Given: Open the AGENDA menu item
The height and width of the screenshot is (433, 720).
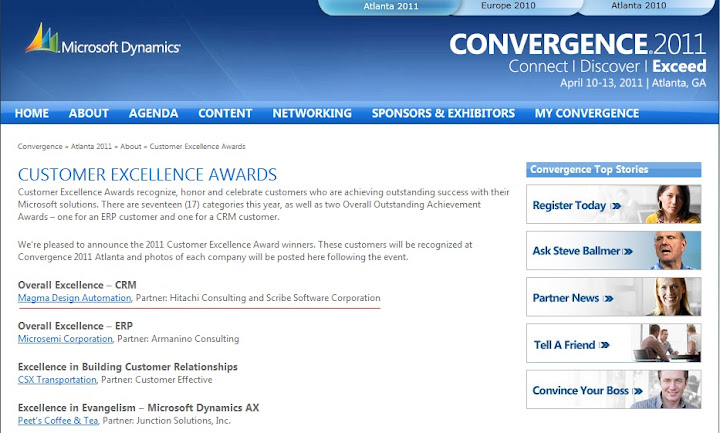Looking at the screenshot, I should tap(153, 113).
